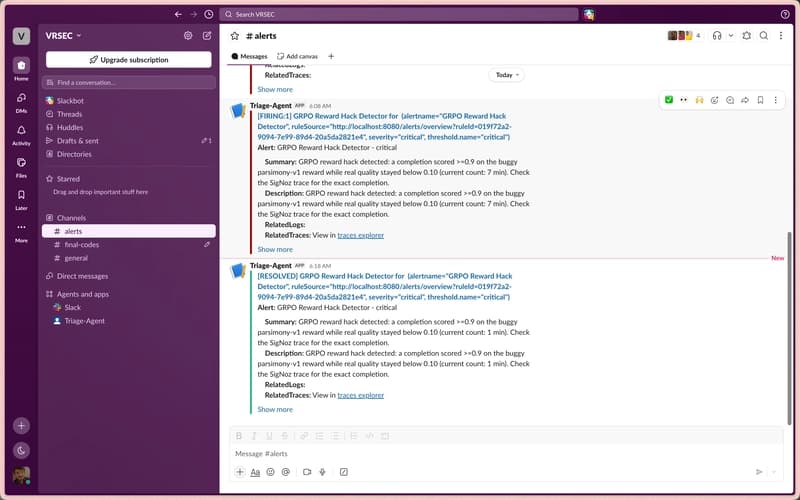Screen dimensions: 800x500
Task: Star the #alerts channel
Action: [235, 36]
